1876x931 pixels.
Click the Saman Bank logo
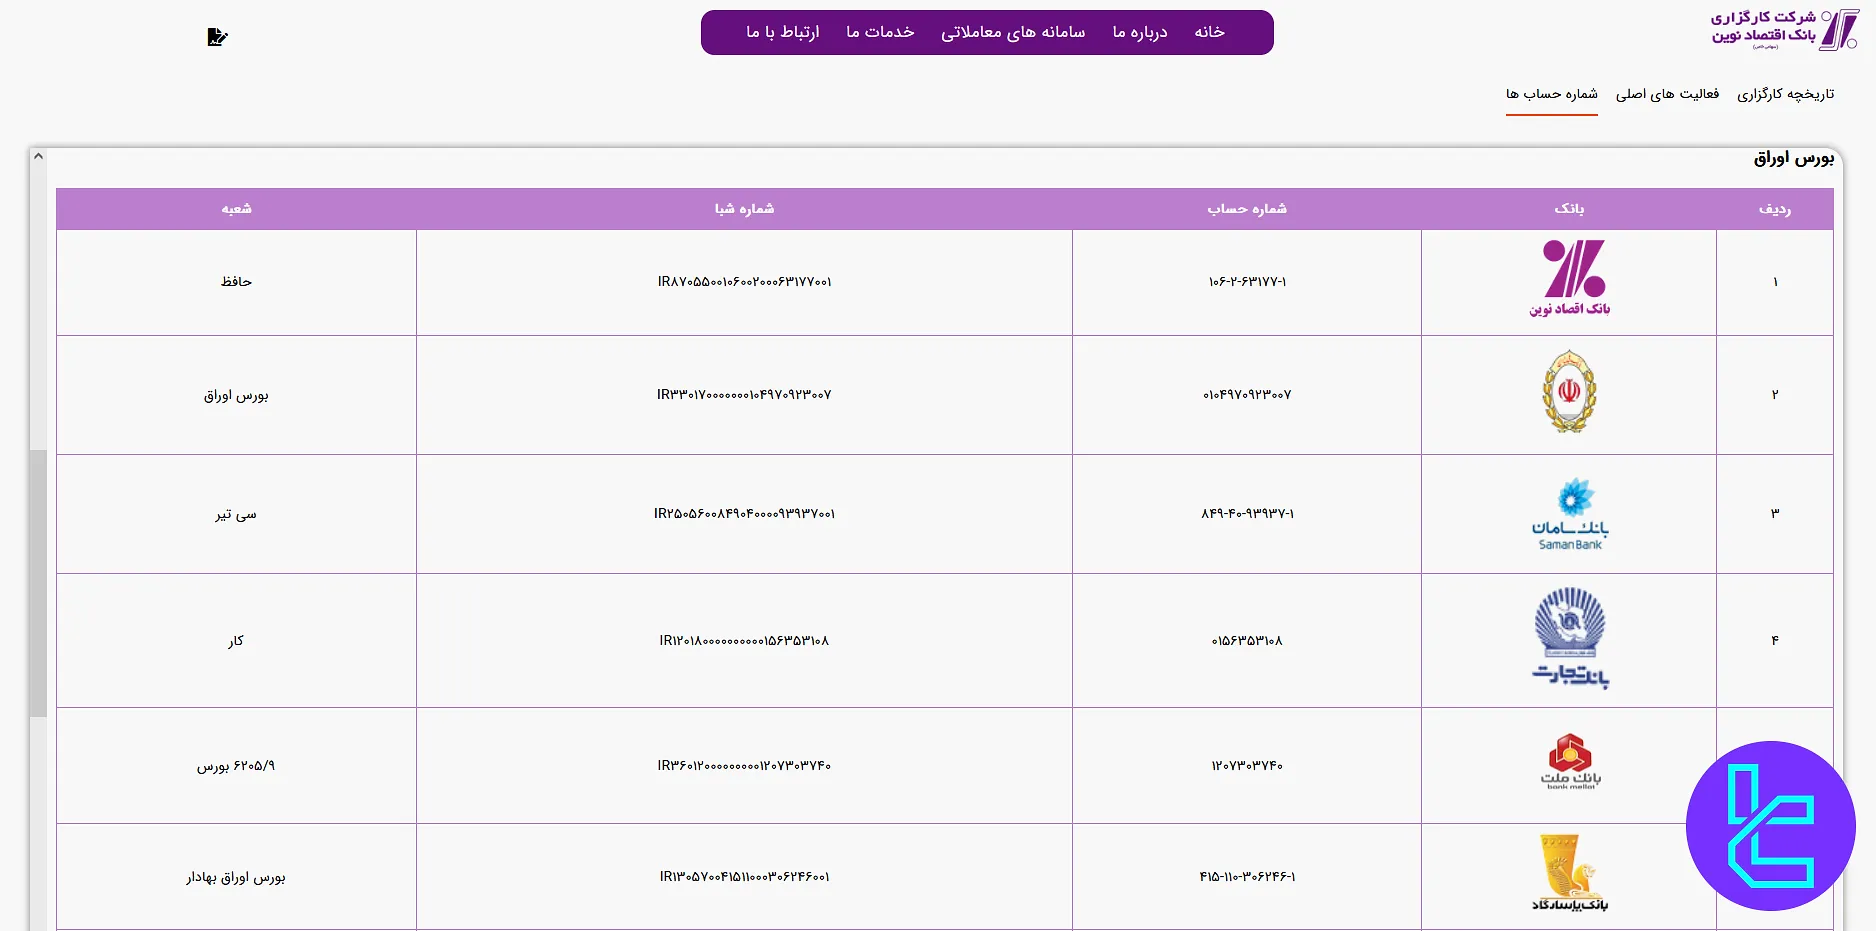coord(1569,513)
